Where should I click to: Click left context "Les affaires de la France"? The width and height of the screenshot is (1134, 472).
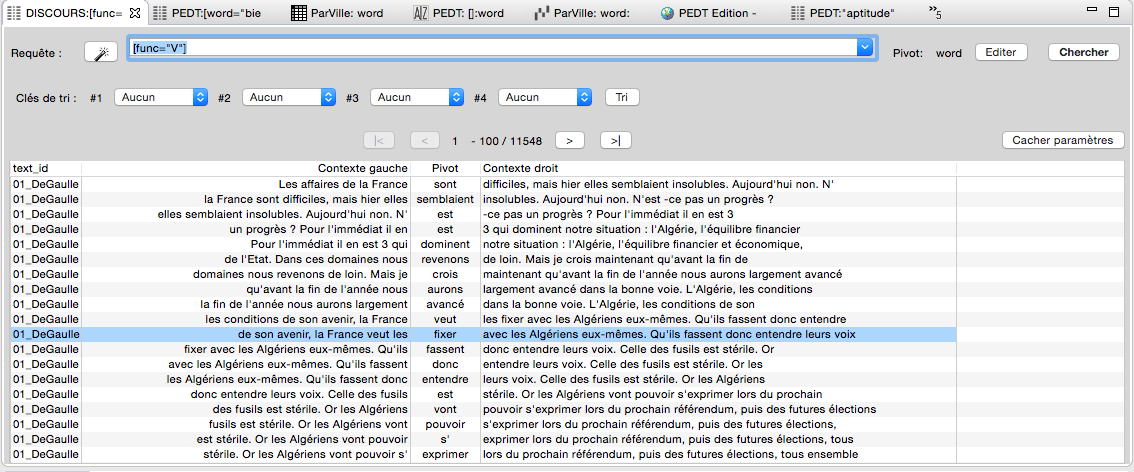point(344,184)
